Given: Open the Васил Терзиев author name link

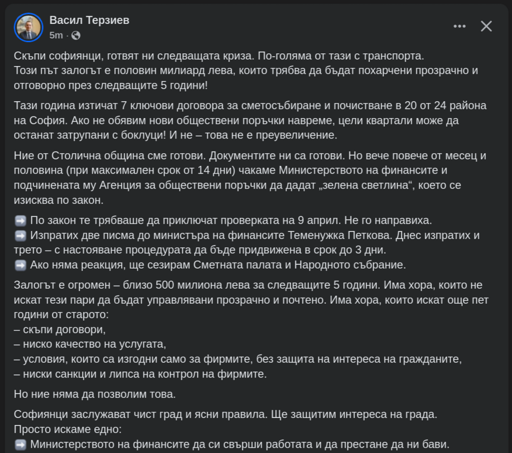Looking at the screenshot, I should coord(89,20).
